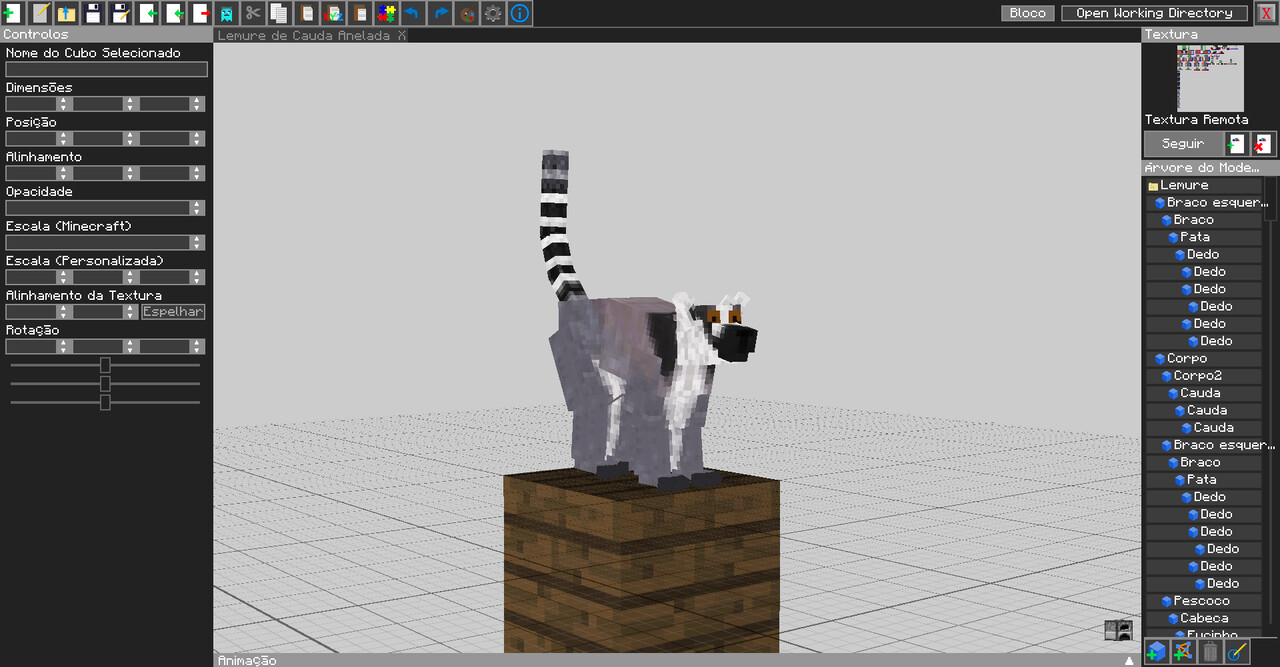Click the Copy icon in the toolbar
This screenshot has width=1280, height=667.
click(279, 13)
